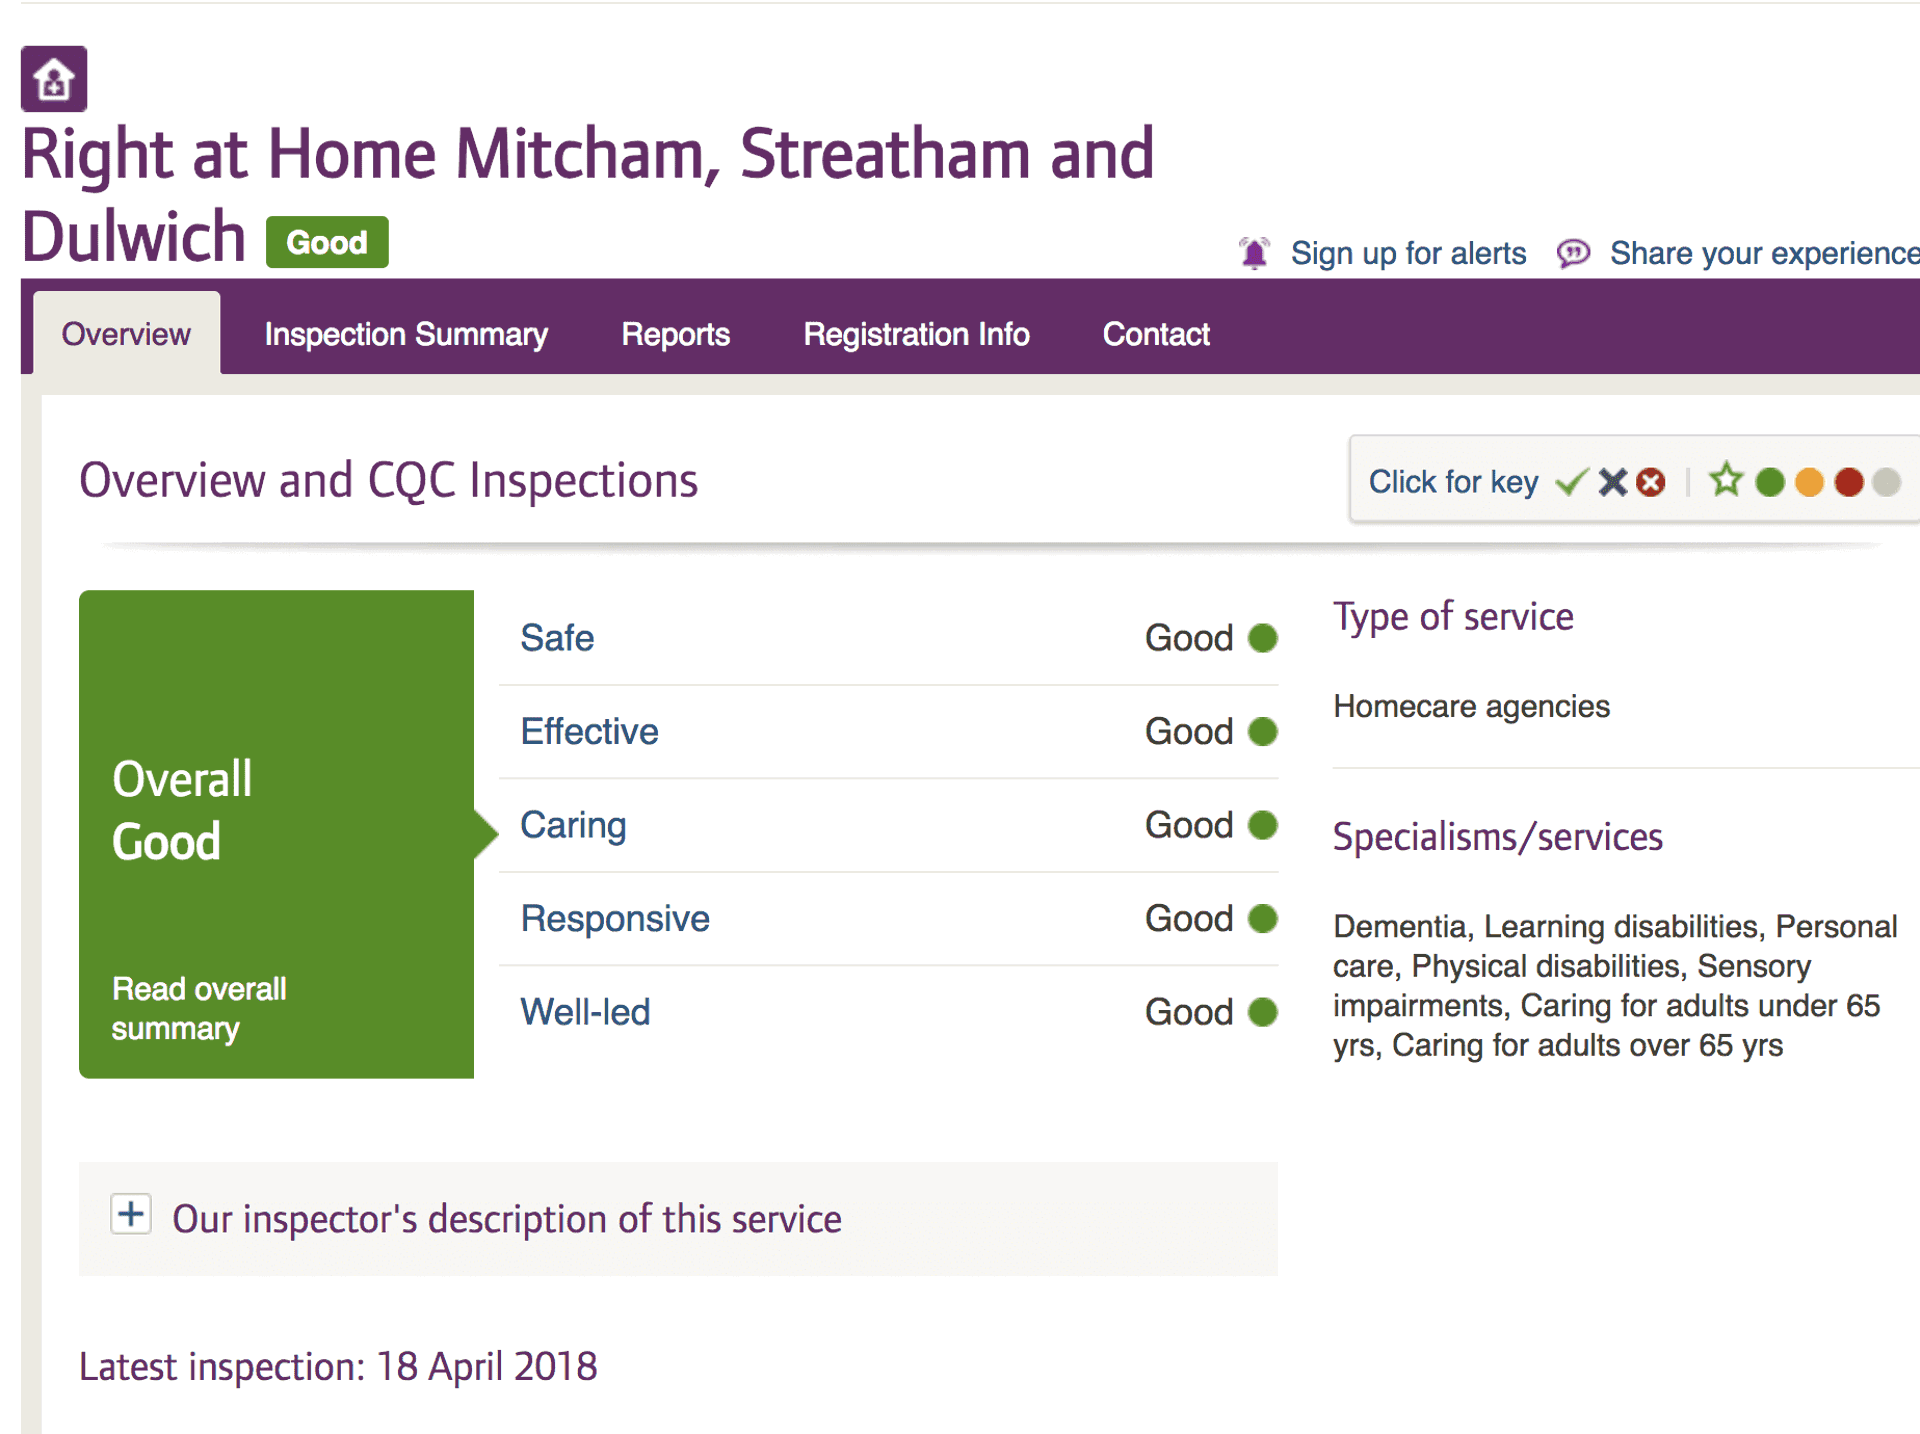1920x1434 pixels.
Task: Switch to the Inspection Summary tab
Action: [x=406, y=334]
